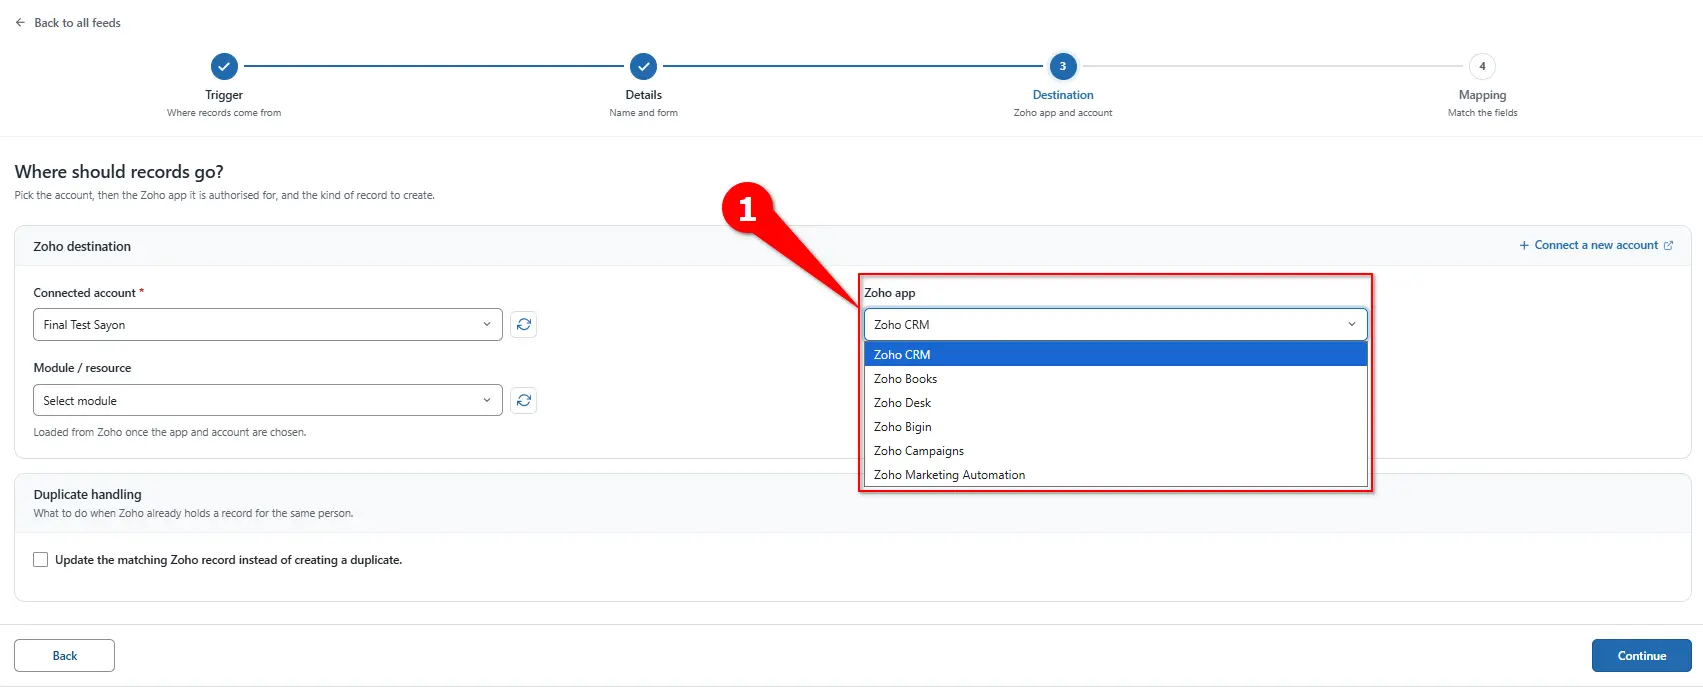Enable updating matching Zoho record checkbox
Screen dimensions: 1703x687
click(x=41, y=560)
